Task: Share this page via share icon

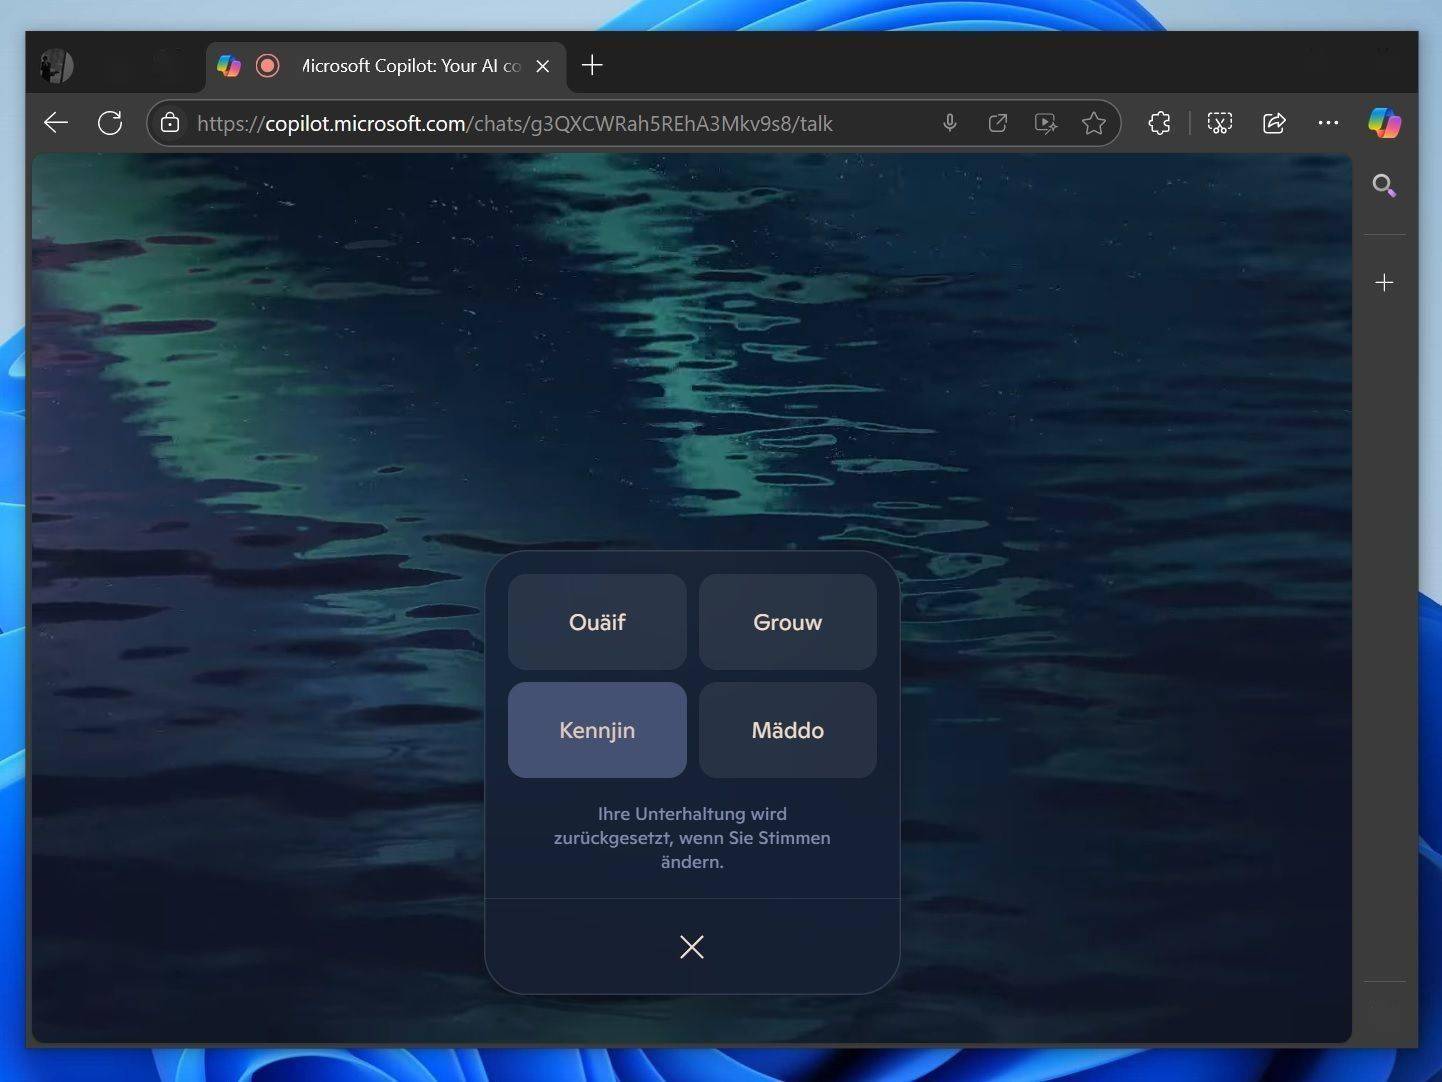Action: (x=1274, y=123)
